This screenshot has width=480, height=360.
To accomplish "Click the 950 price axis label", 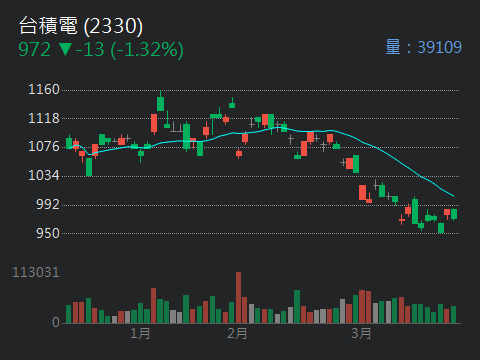I will (x=48, y=233).
